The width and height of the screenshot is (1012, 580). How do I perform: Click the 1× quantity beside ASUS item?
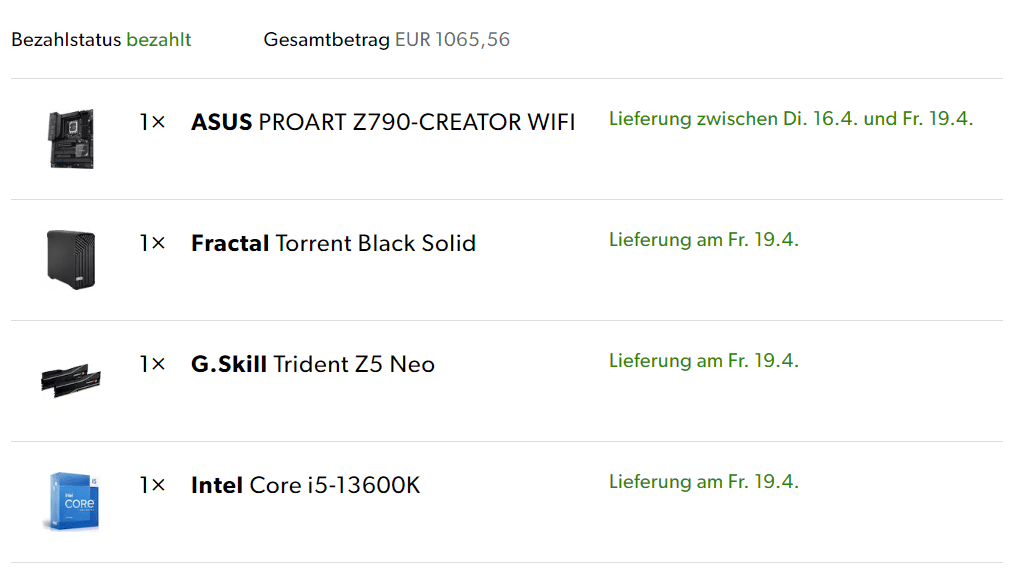click(152, 123)
